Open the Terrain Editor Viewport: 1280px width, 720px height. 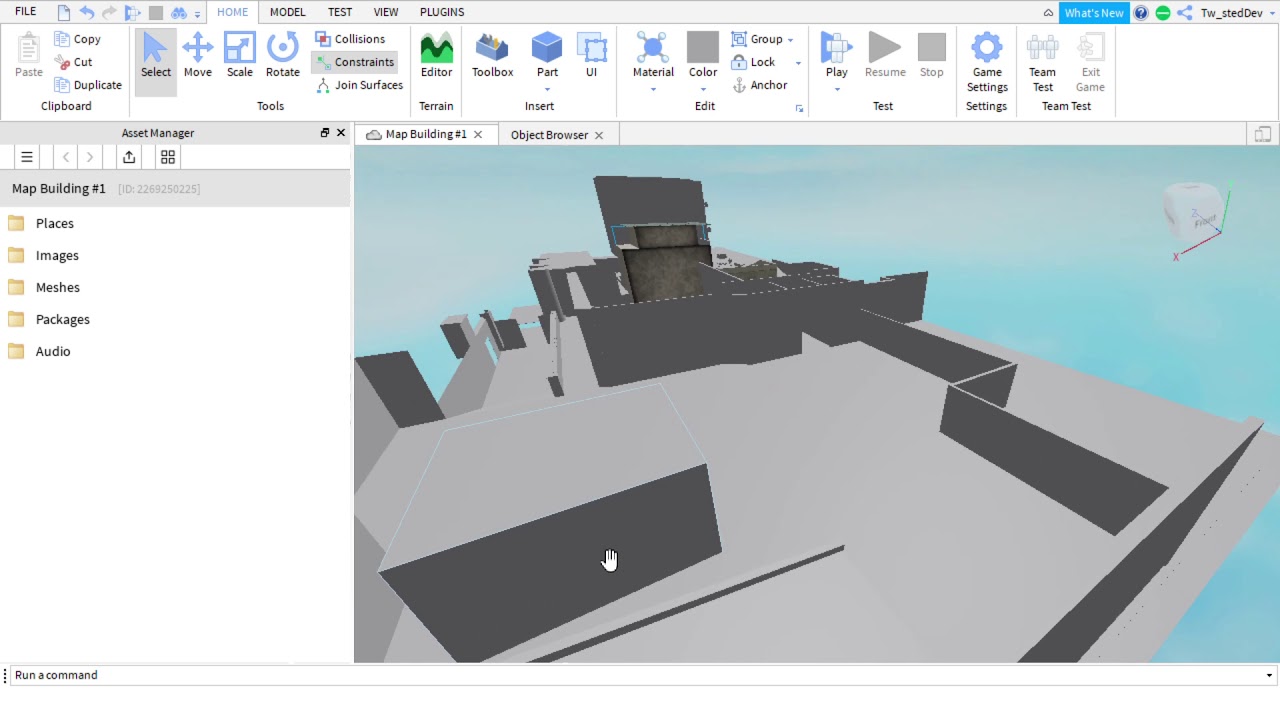click(x=436, y=55)
